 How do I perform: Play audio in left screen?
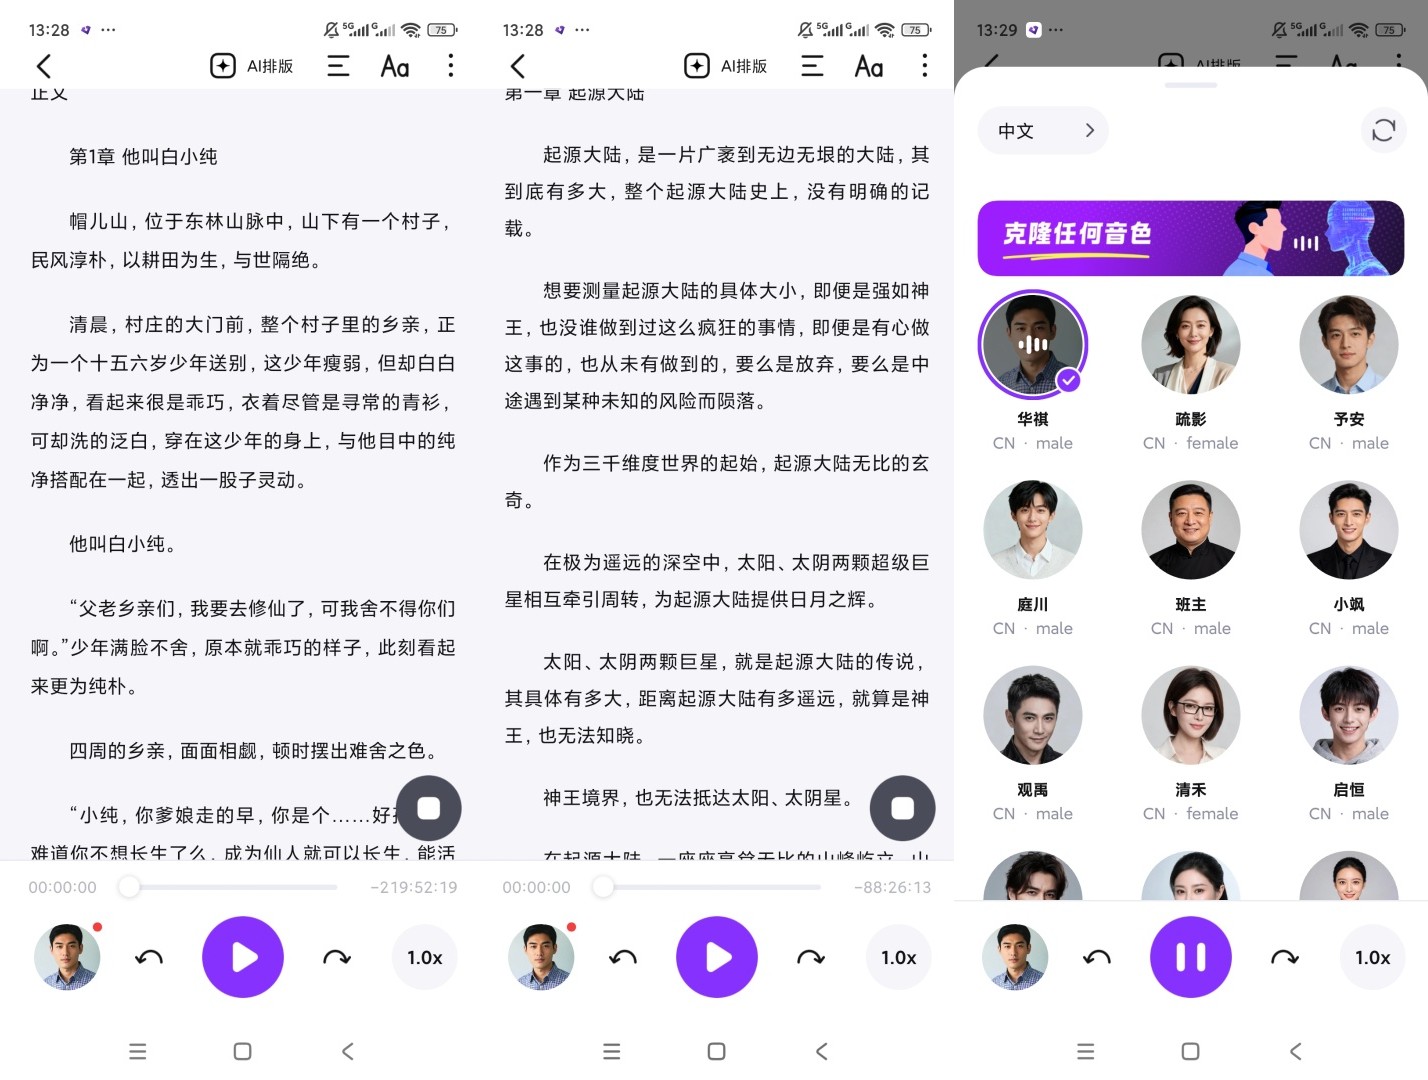[243, 957]
